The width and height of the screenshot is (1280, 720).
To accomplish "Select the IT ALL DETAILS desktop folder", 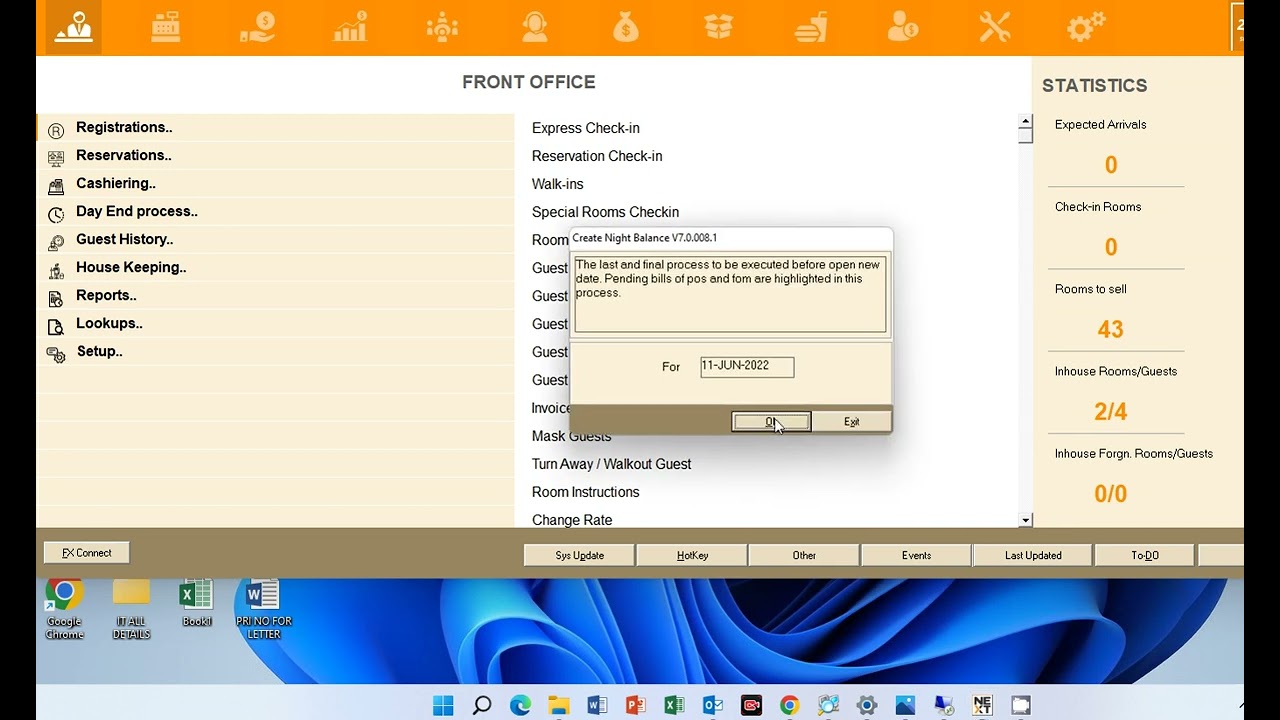I will [x=131, y=608].
